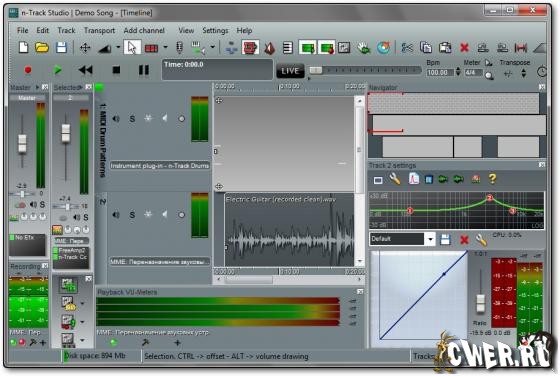Image resolution: width=560 pixels, height=376 pixels.
Task: Open a song with the folder icon
Action: click(42, 47)
